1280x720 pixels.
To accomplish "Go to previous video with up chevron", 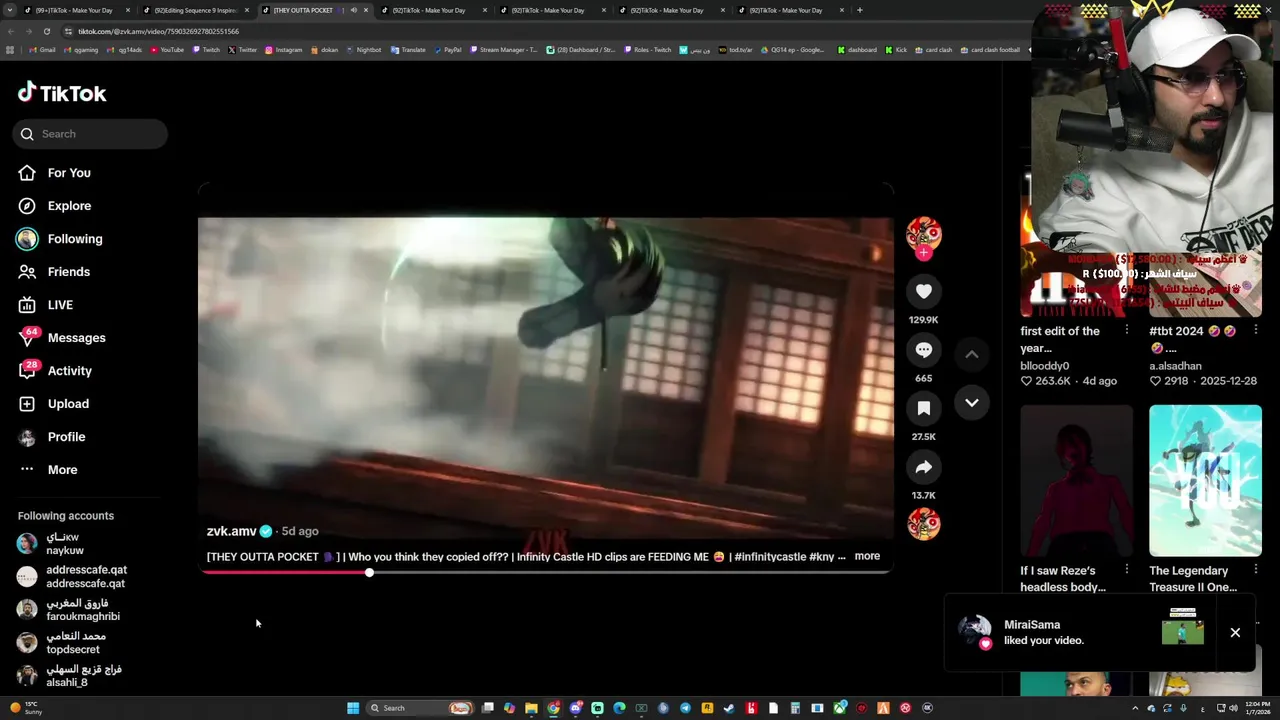I will [x=971, y=354].
